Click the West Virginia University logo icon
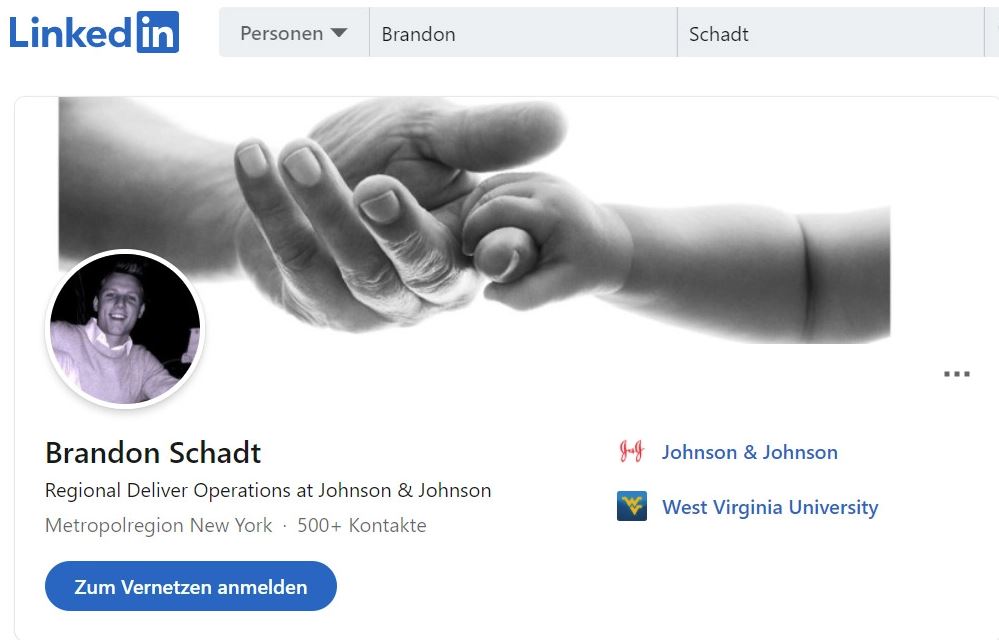This screenshot has height=640, width=999. (x=631, y=506)
